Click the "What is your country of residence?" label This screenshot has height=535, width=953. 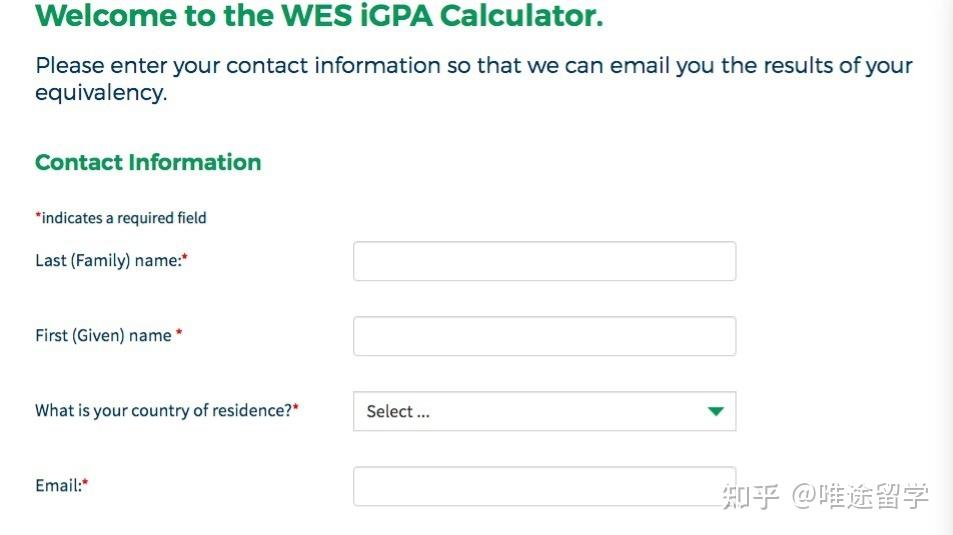(x=163, y=410)
